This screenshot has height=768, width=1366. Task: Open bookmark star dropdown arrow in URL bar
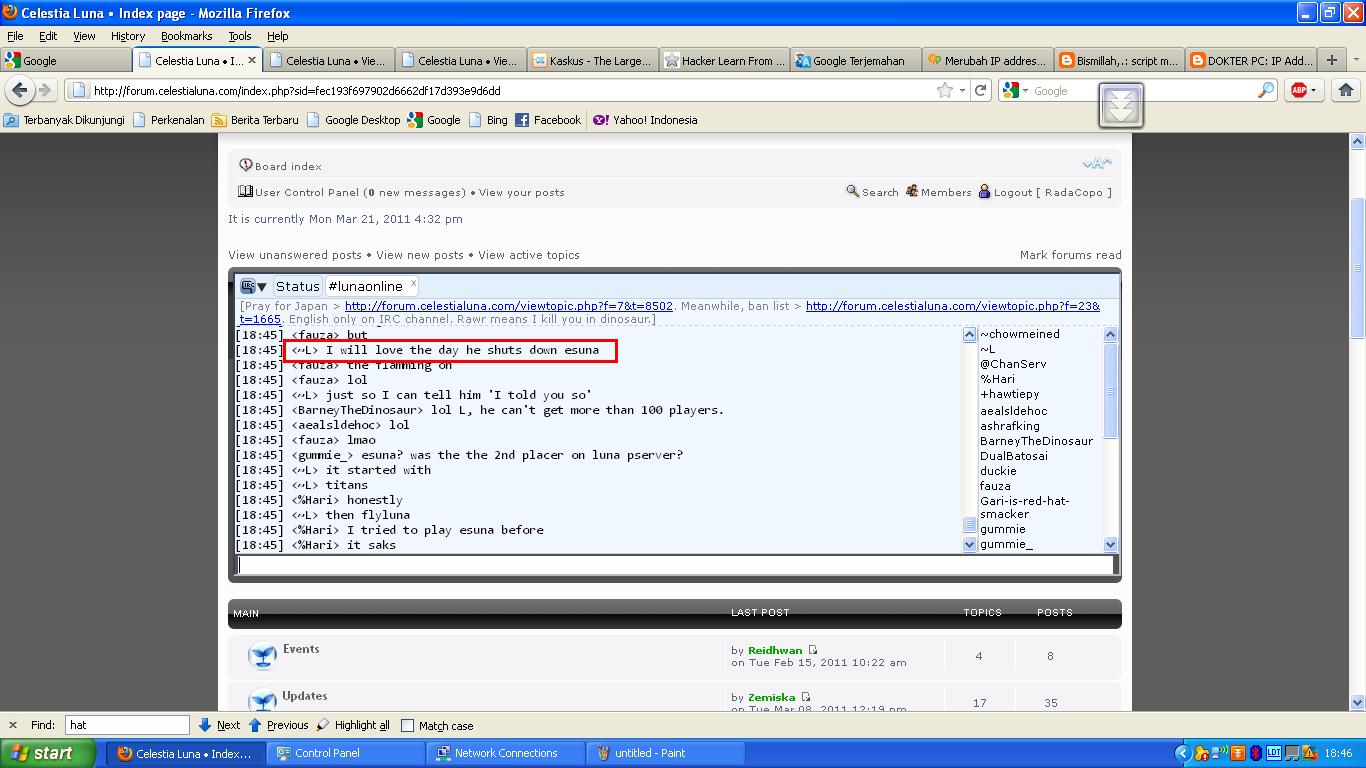pyautogui.click(x=962, y=90)
